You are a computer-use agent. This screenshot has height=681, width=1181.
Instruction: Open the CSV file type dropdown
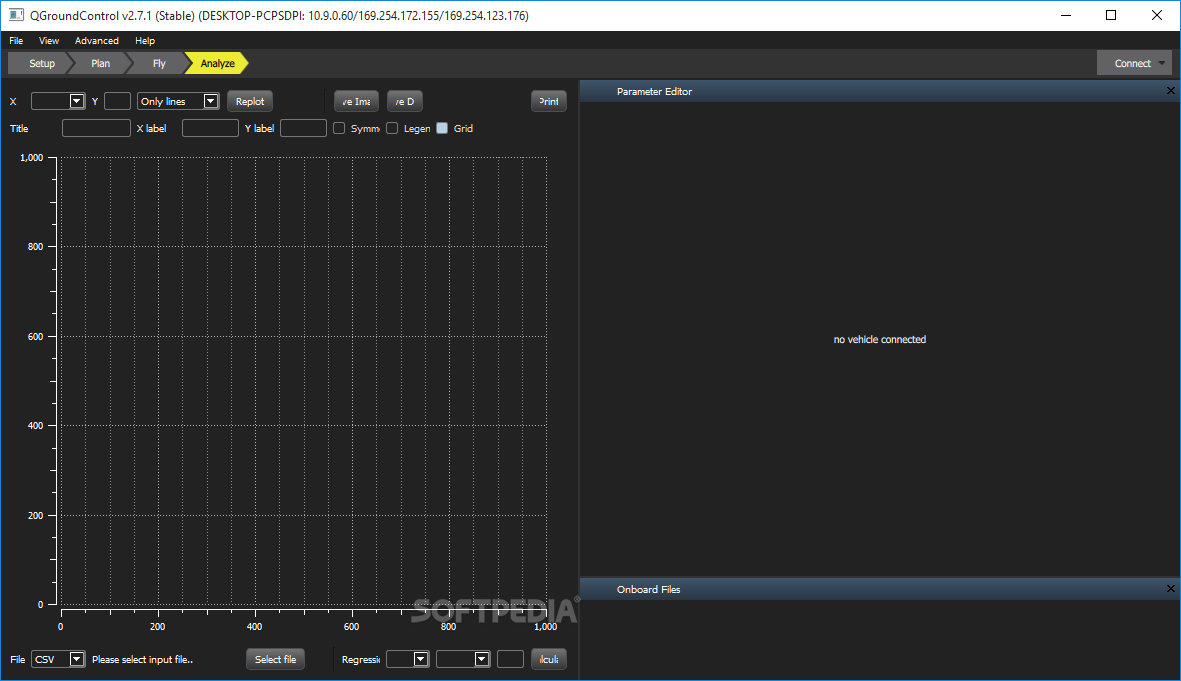pyautogui.click(x=58, y=659)
